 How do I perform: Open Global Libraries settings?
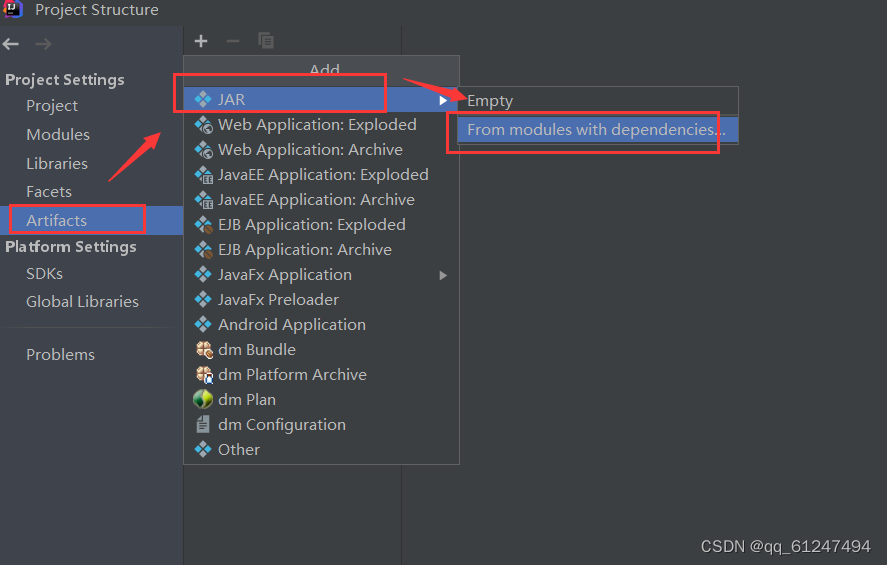pos(82,301)
